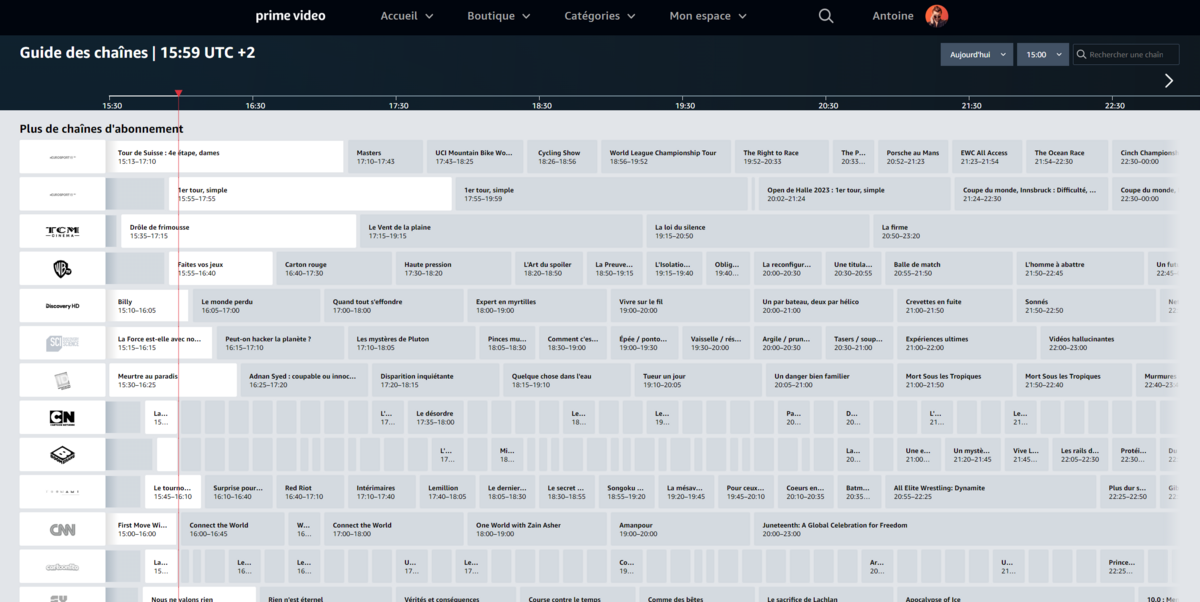Image resolution: width=1200 pixels, height=602 pixels.
Task: Open search with the magnifier icon
Action: point(825,16)
